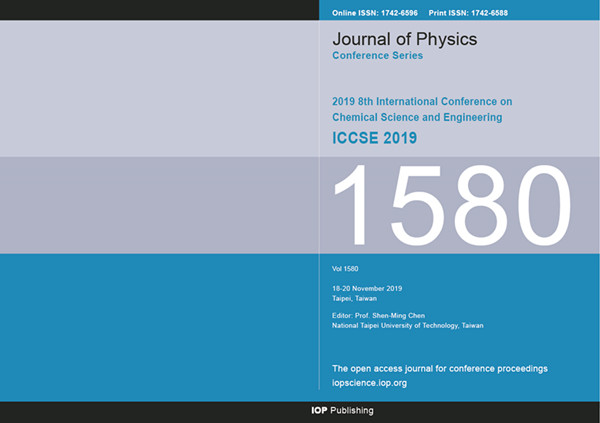Click the '18-20 November 2019' date
This screenshot has height=423, width=600.
pos(367,288)
